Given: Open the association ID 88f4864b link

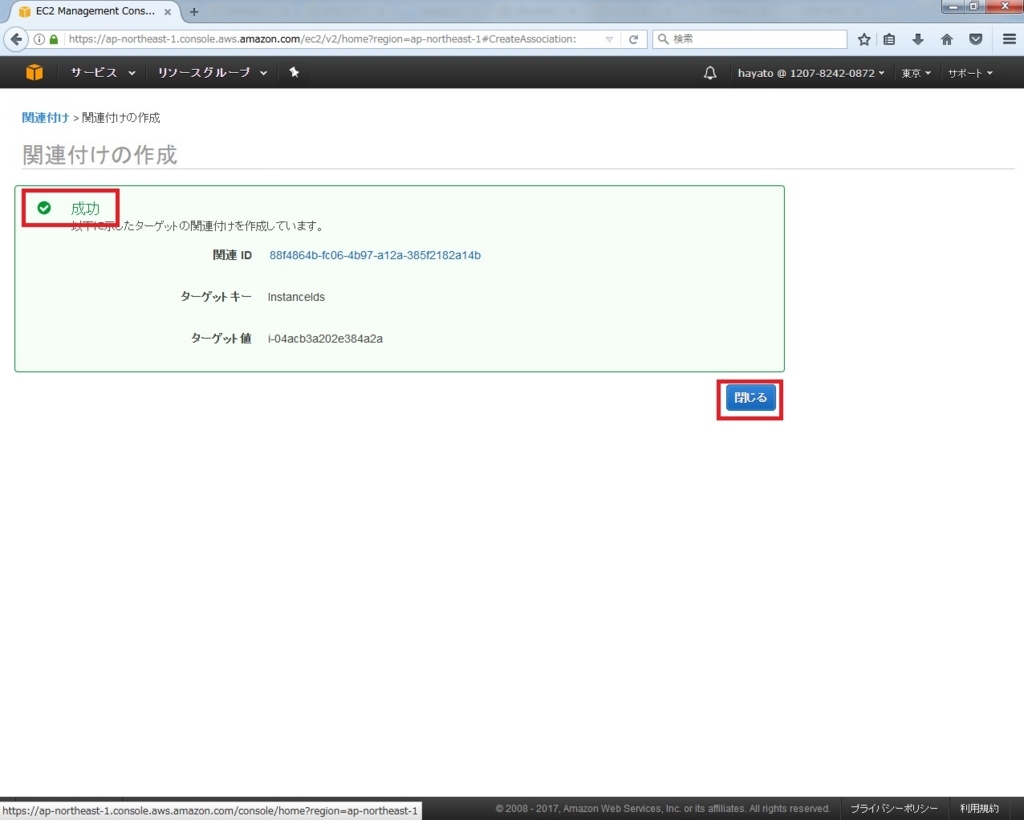Looking at the screenshot, I should (375, 255).
